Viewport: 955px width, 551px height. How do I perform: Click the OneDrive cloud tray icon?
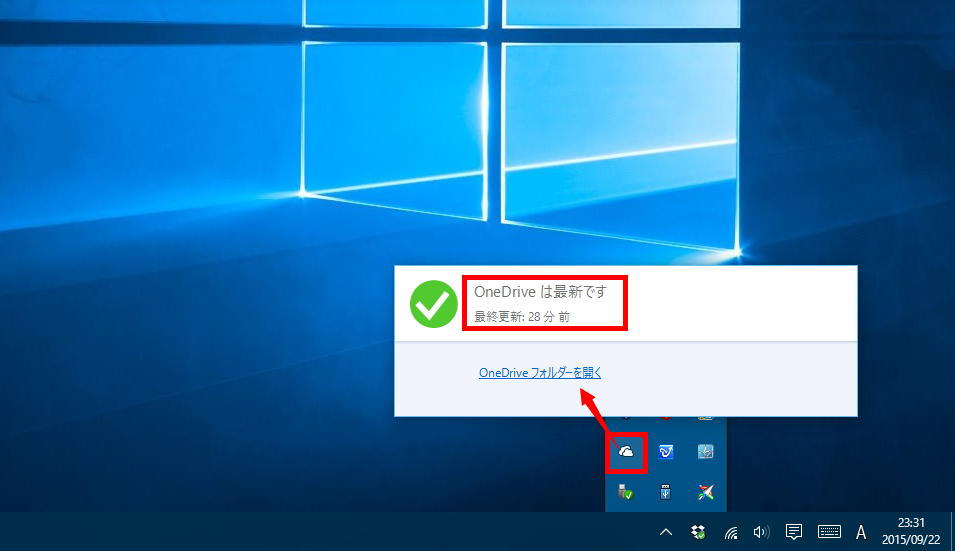pyautogui.click(x=626, y=452)
